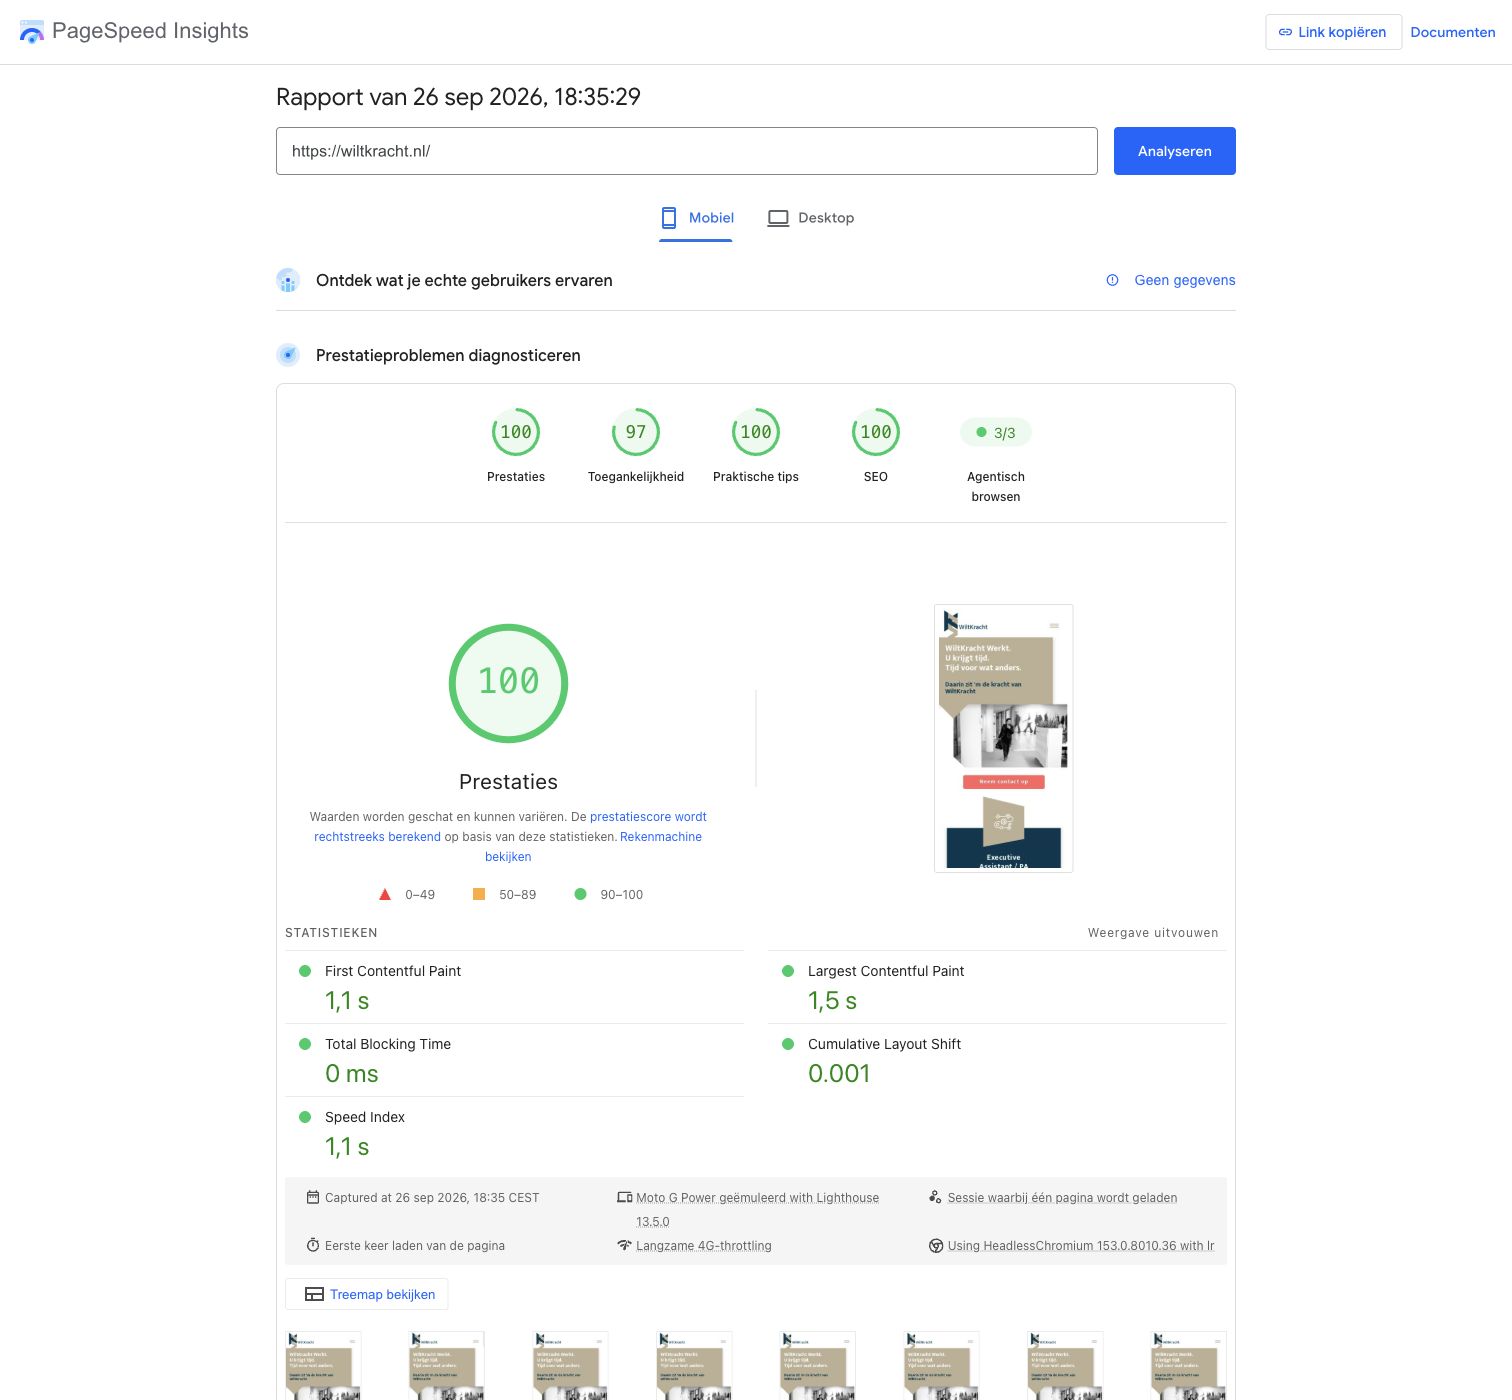Click Eerste keer laden van de pagina

pos(415,1246)
